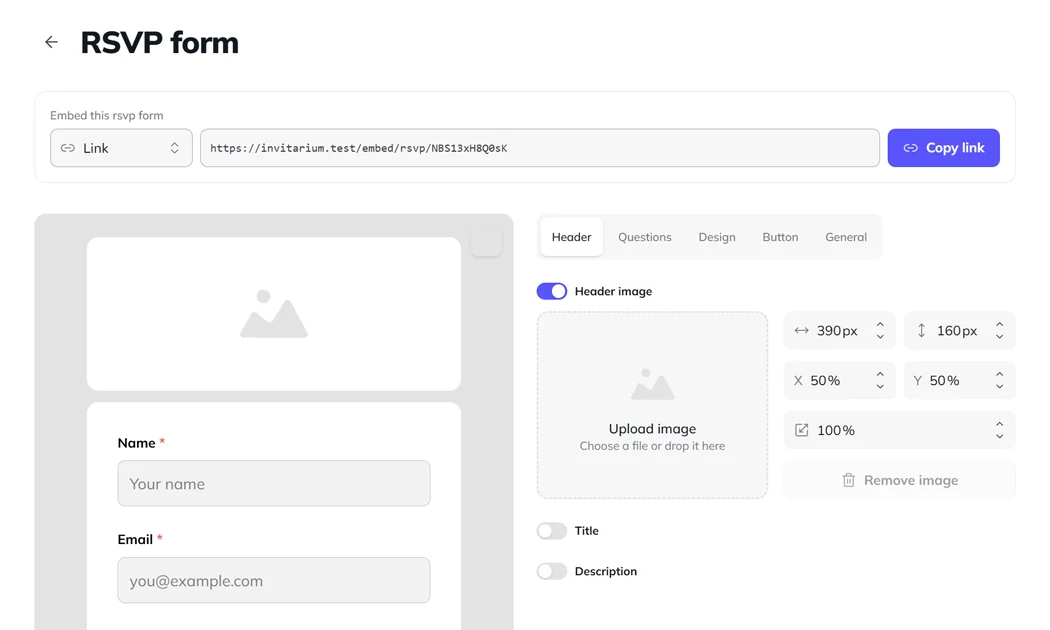This screenshot has width=1050, height=630.
Task: Enable the Title toggle
Action: tap(552, 531)
